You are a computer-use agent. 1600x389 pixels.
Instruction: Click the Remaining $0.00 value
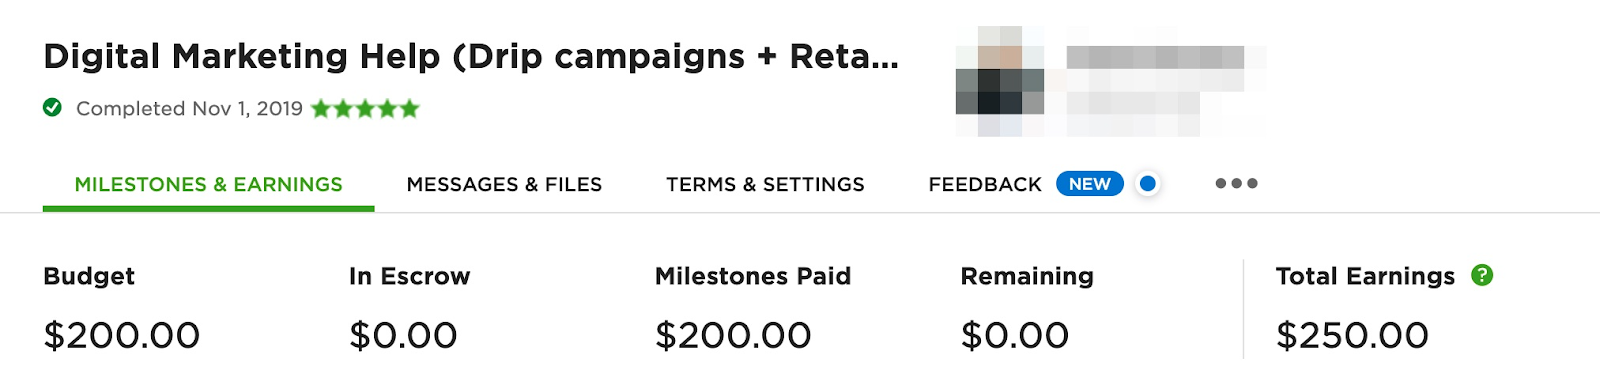click(1015, 335)
